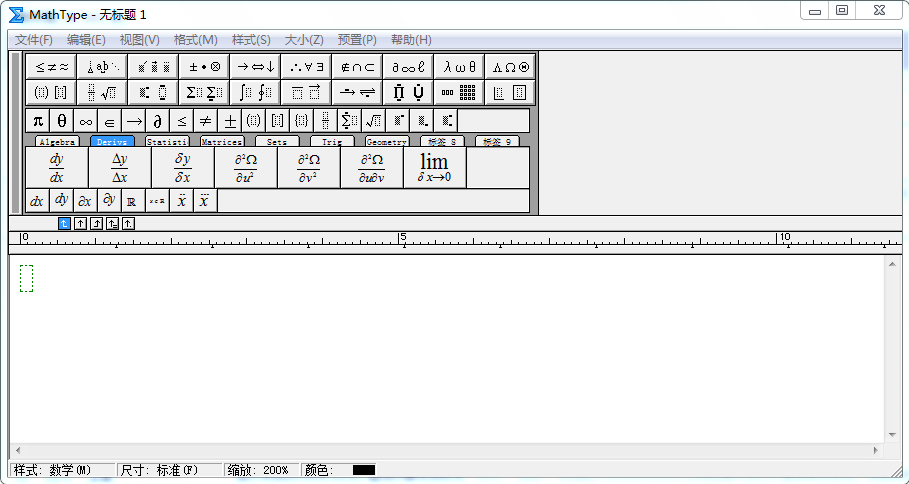Insert the element-of symbol from small bar
Screen dimensions: 909x484
click(x=109, y=121)
